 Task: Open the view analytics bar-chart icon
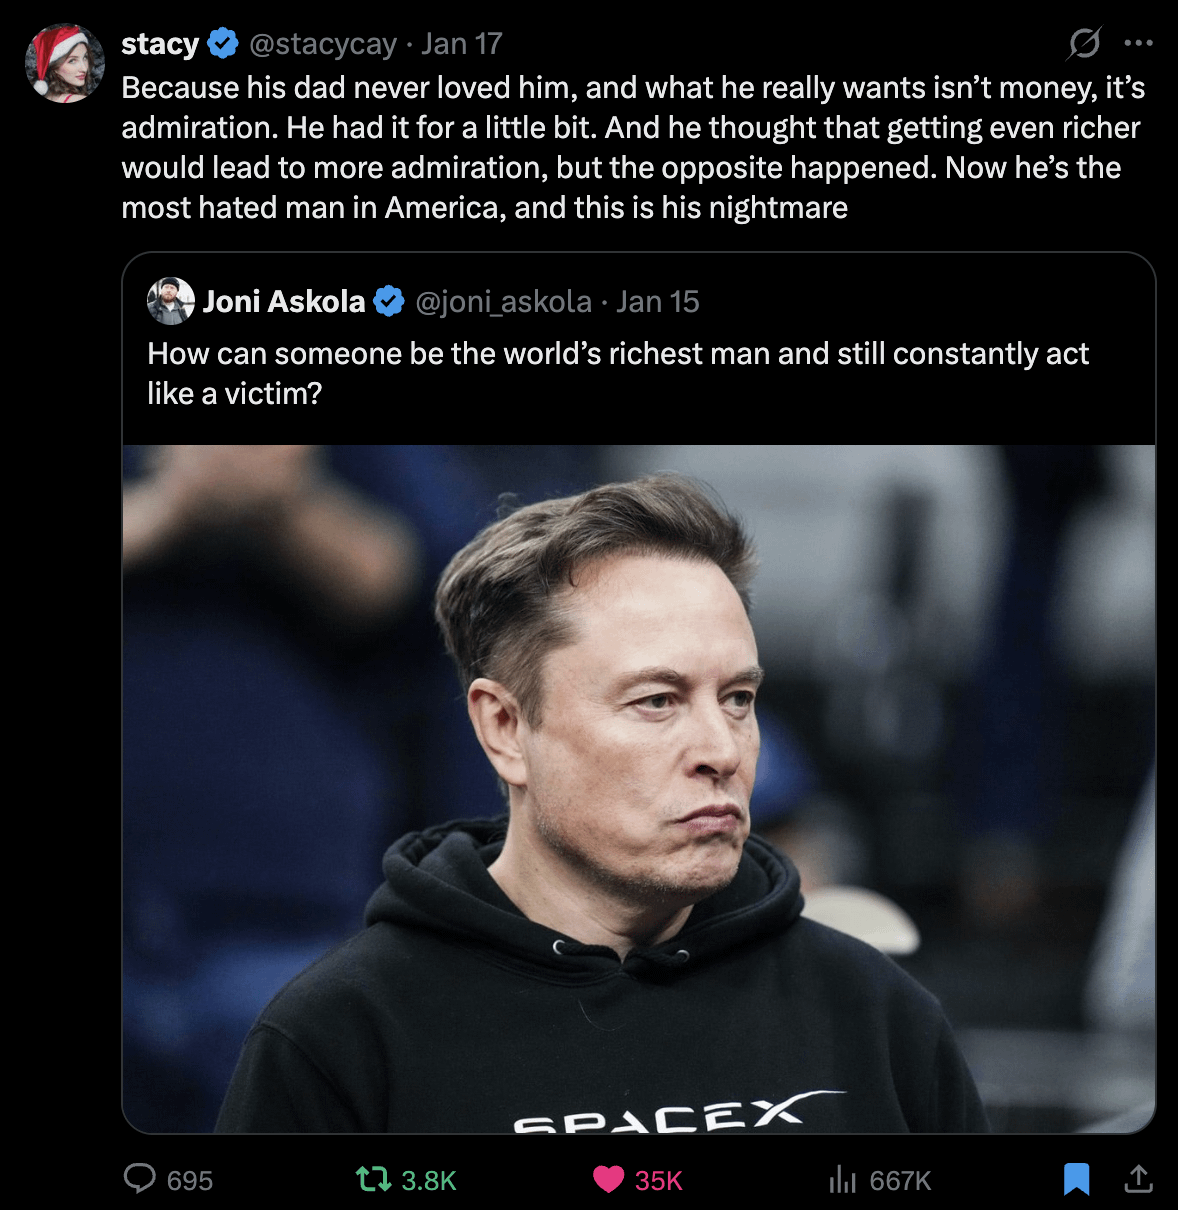coord(842,1180)
